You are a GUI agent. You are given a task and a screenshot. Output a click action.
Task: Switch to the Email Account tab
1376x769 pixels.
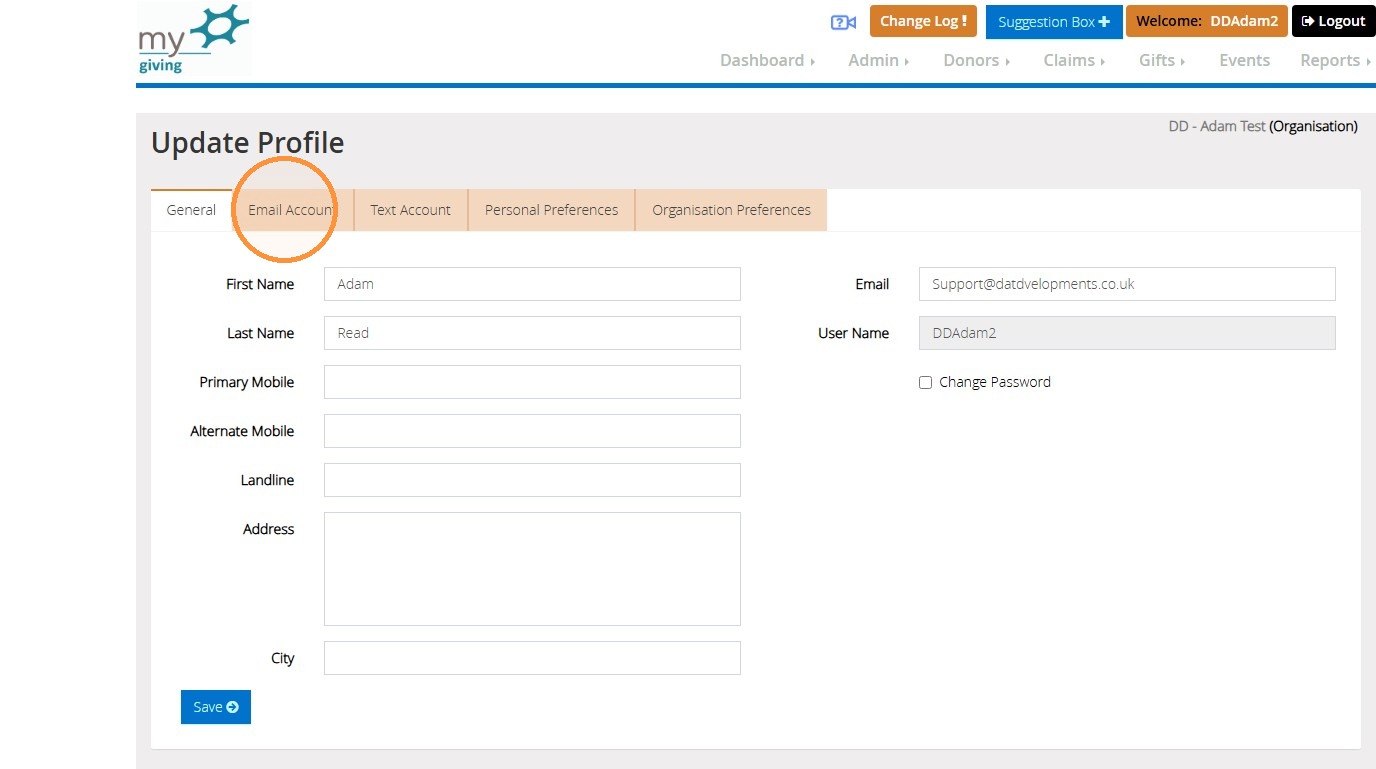tap(293, 210)
